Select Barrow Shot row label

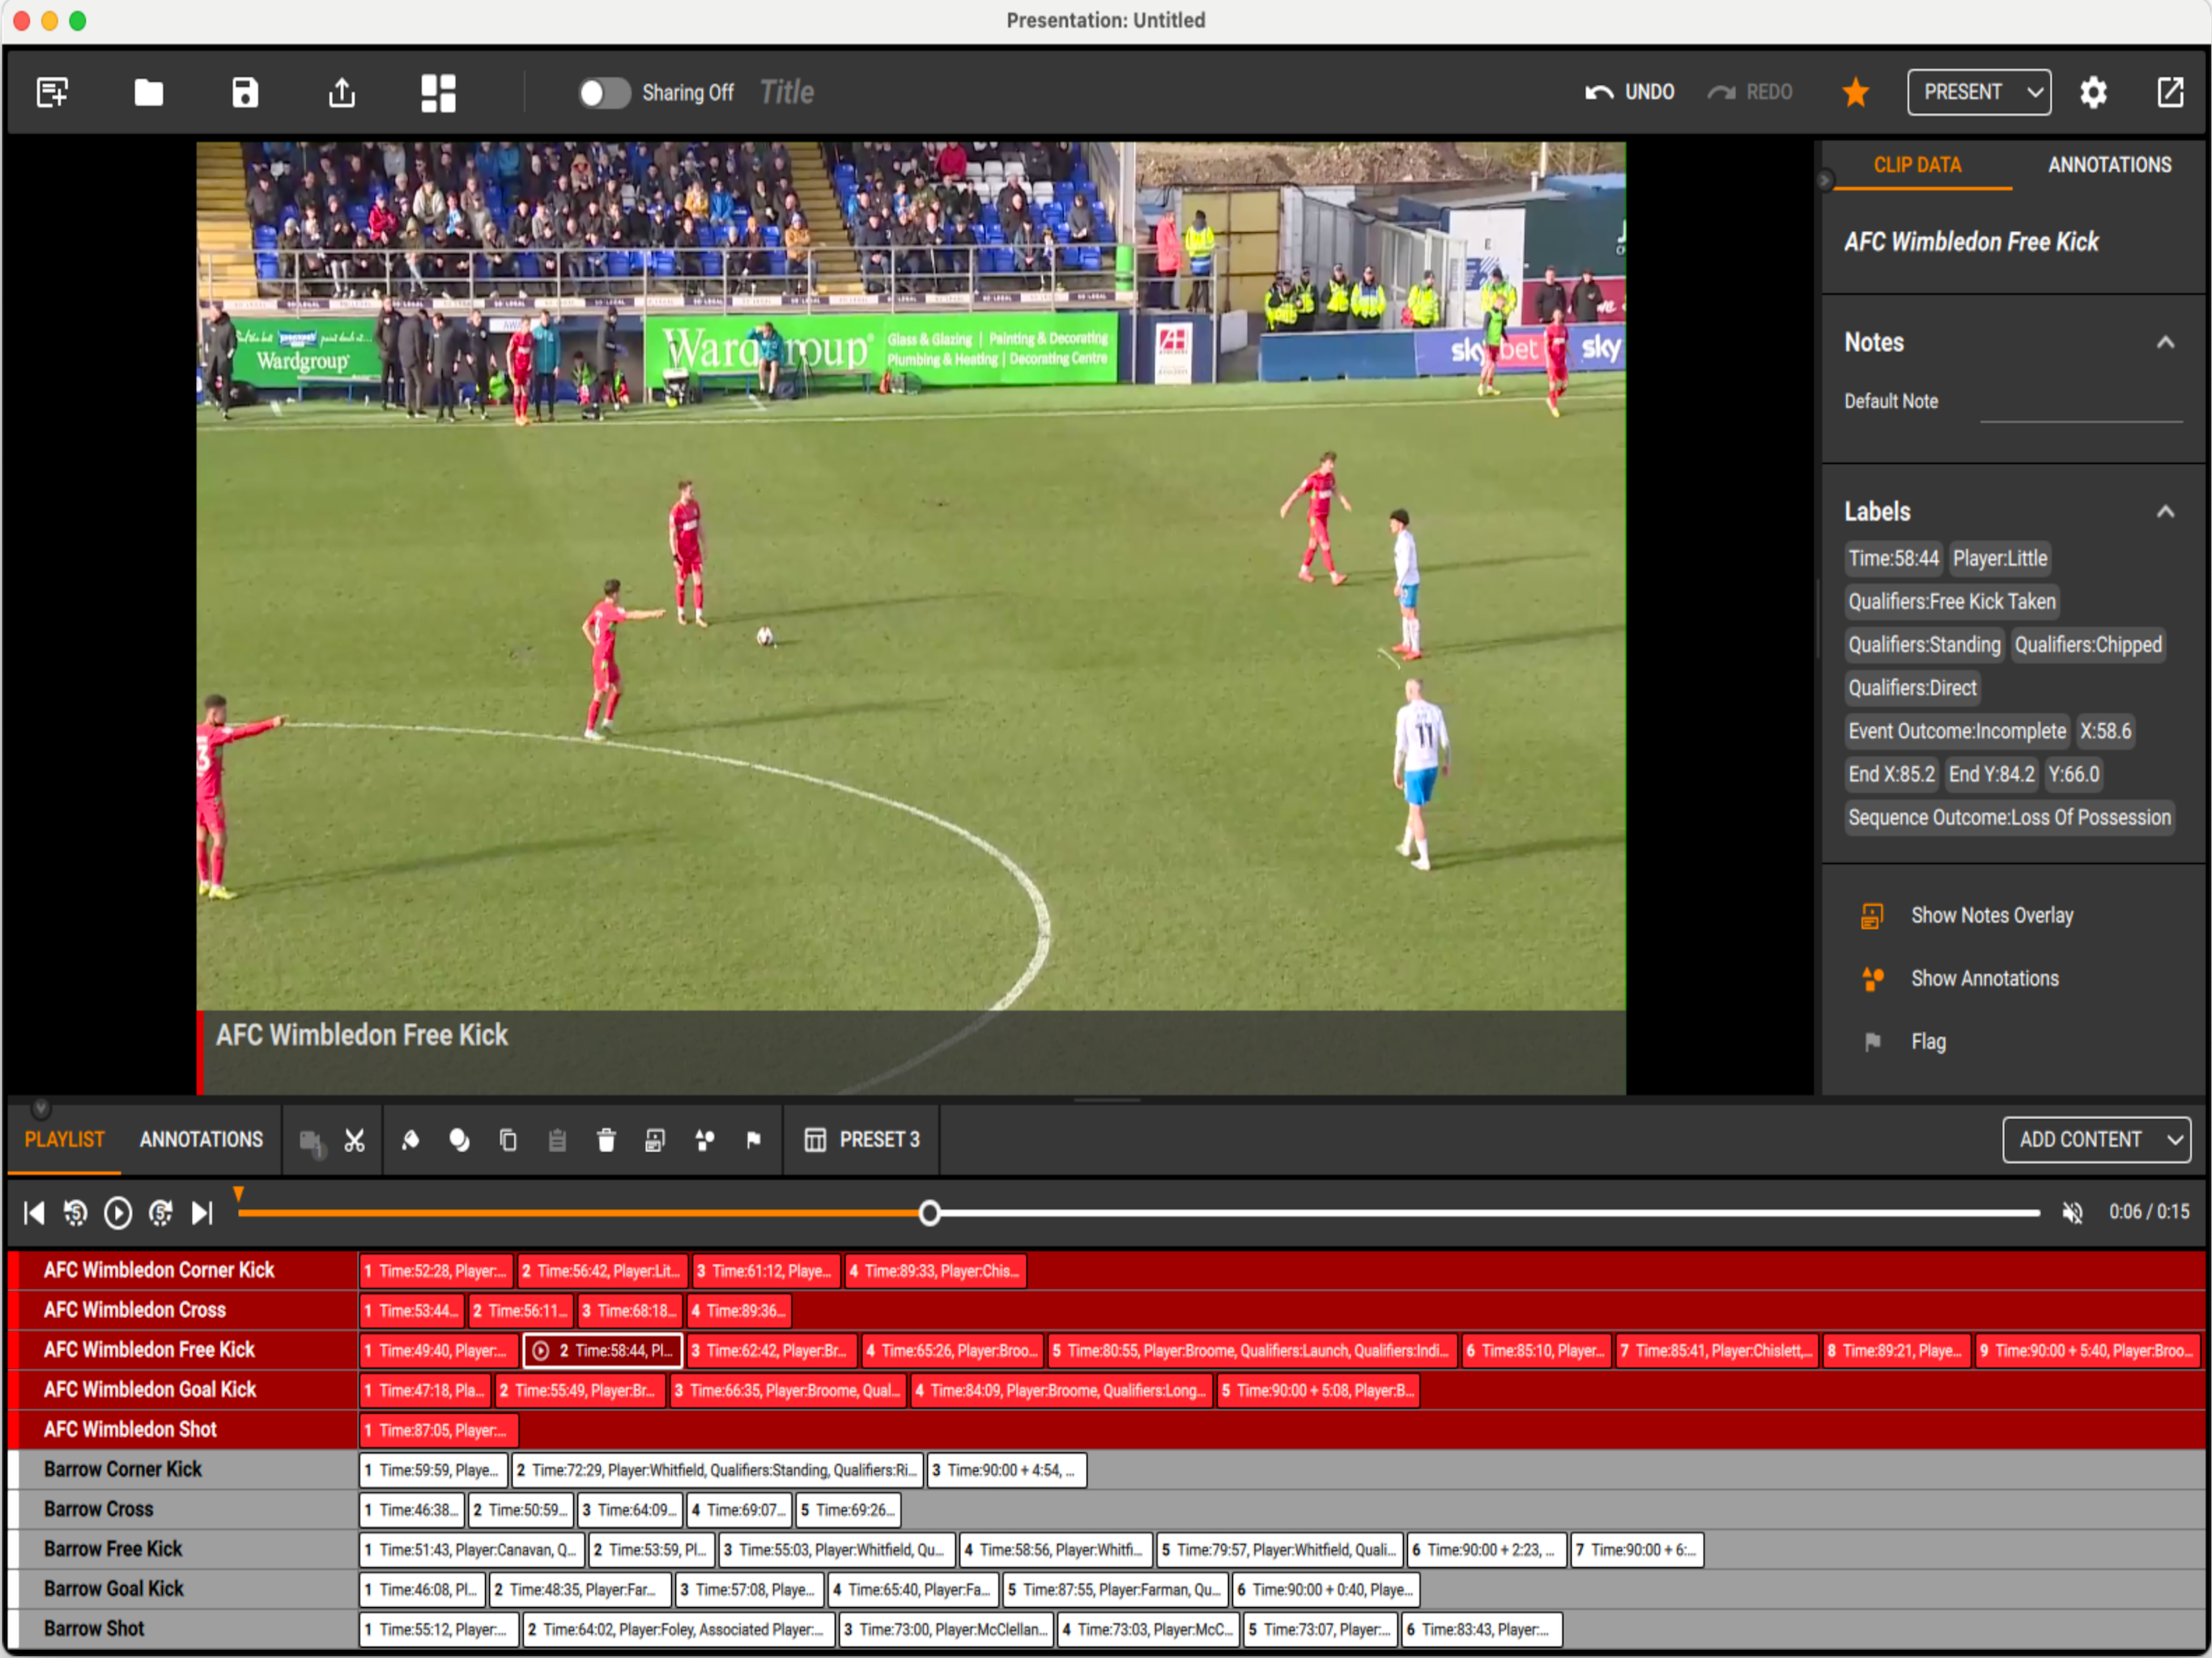click(93, 1629)
